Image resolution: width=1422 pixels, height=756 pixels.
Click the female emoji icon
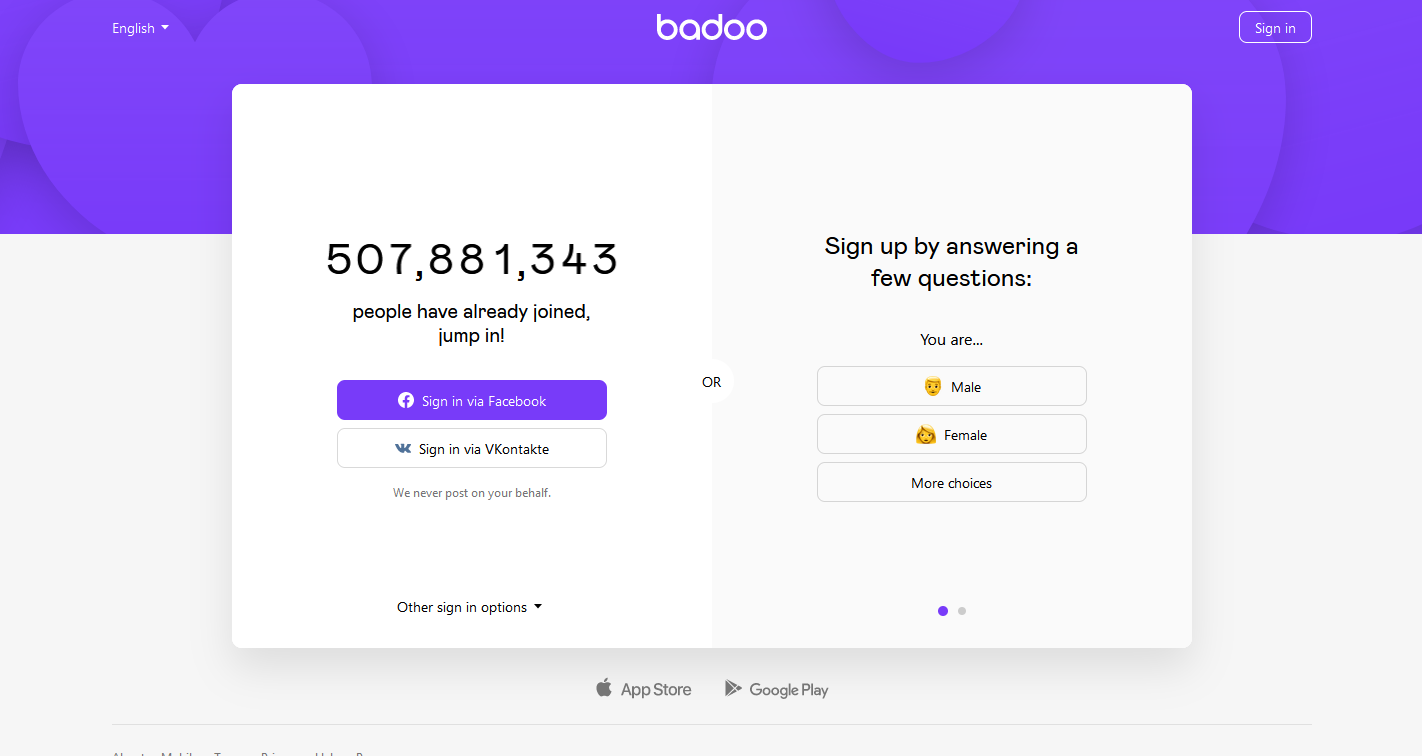pyautogui.click(x=926, y=435)
